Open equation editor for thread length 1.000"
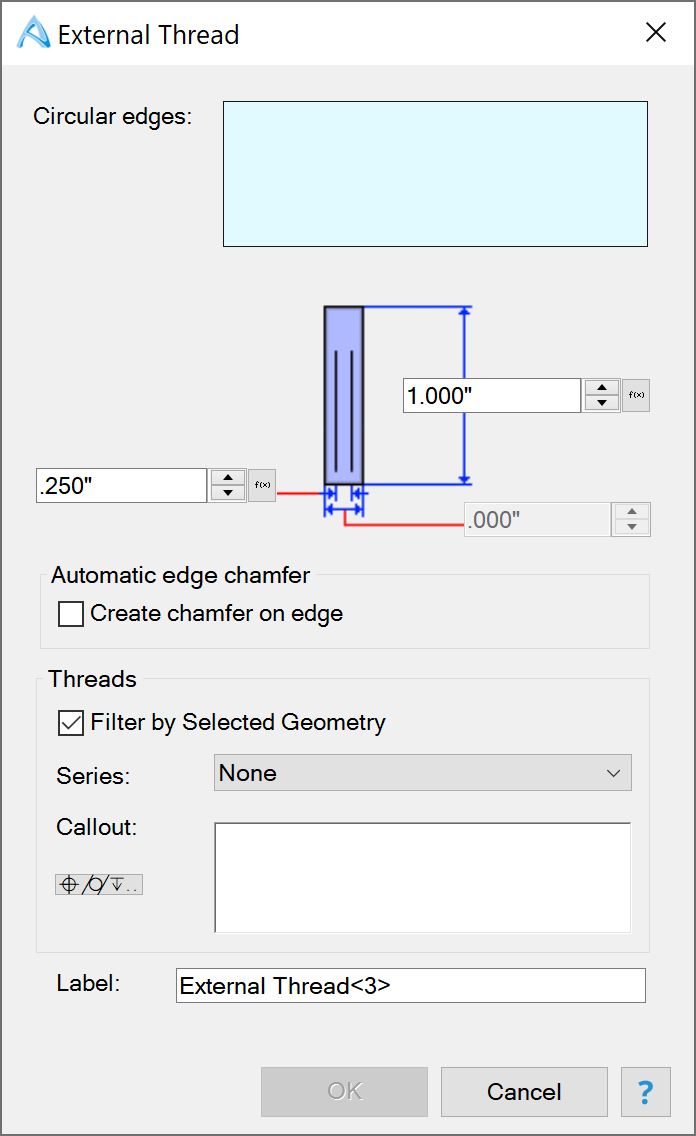Viewport: 696px width, 1136px height. [636, 396]
